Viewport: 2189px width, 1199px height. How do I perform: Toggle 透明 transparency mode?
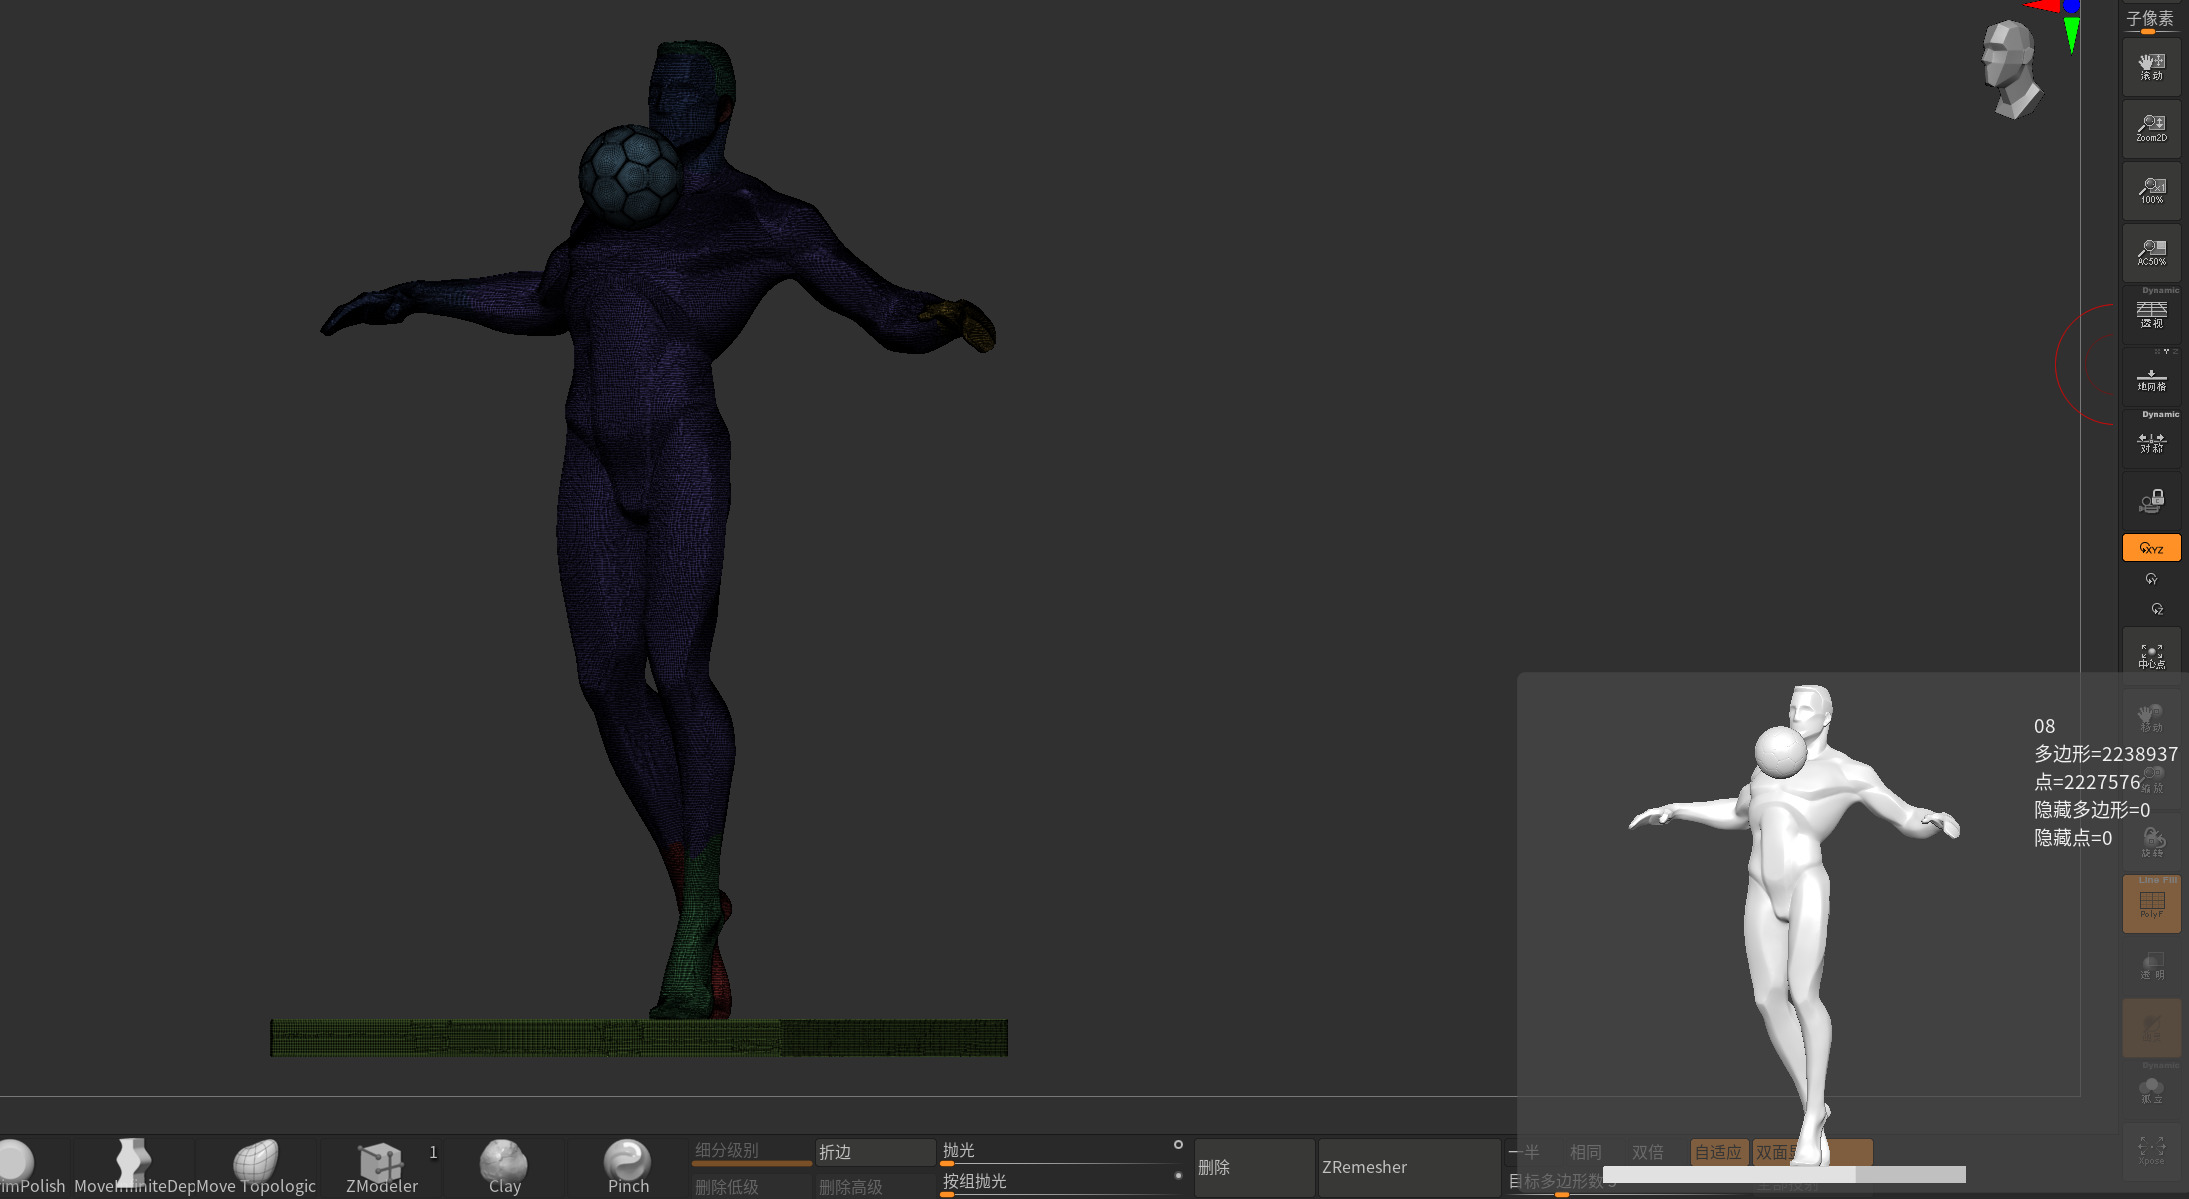(x=2151, y=966)
